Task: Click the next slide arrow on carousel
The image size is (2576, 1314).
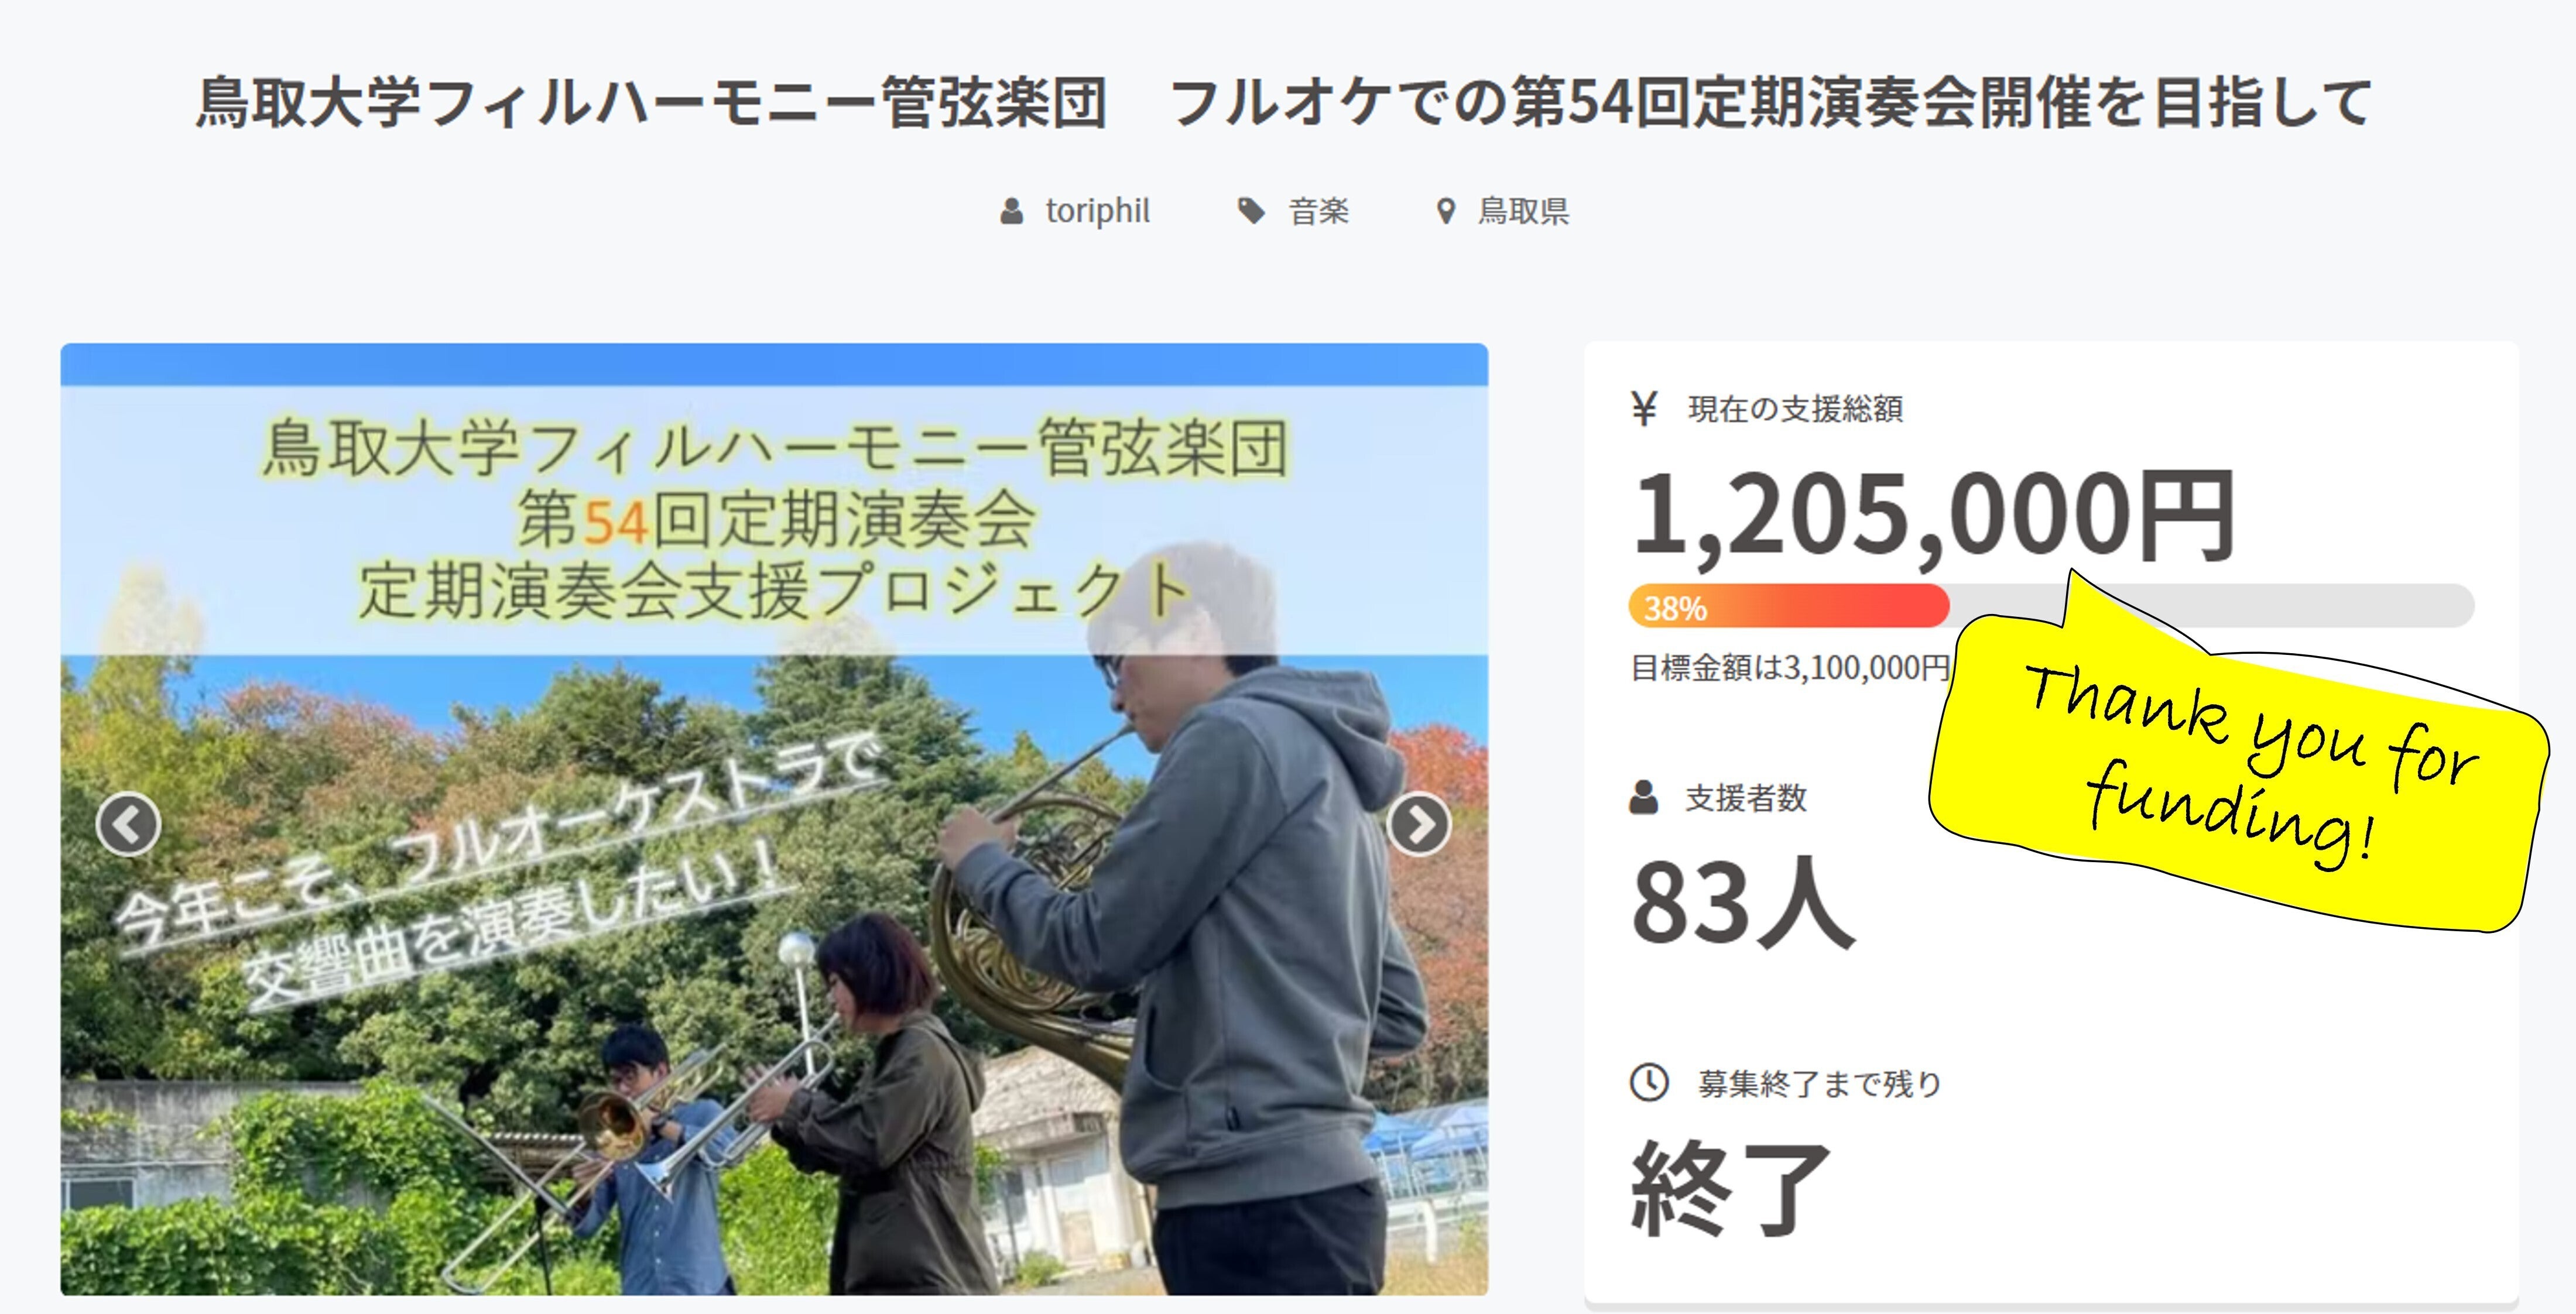Action: click(1418, 824)
